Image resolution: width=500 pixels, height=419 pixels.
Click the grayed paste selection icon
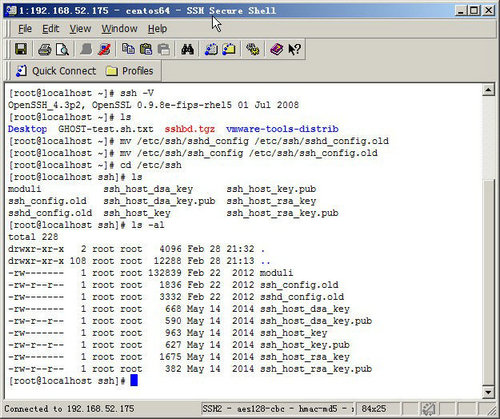[x=164, y=49]
